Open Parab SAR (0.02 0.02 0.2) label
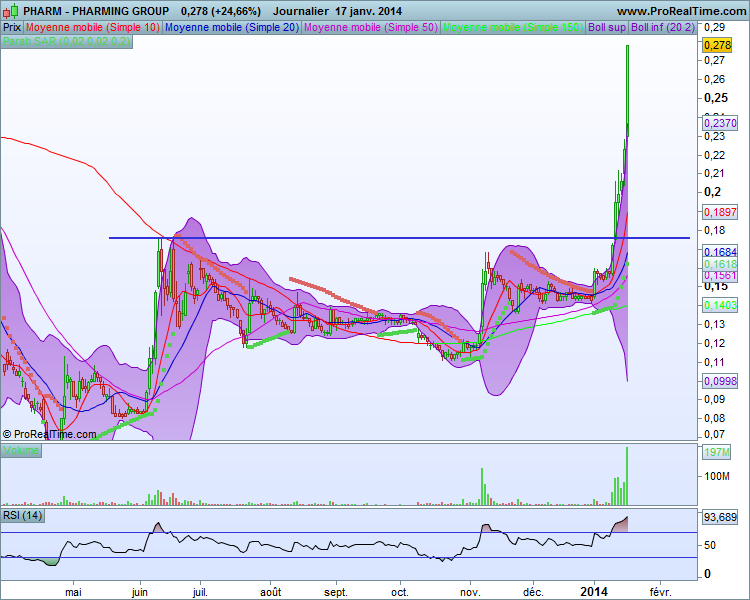This screenshot has width=750, height=600. tap(66, 42)
